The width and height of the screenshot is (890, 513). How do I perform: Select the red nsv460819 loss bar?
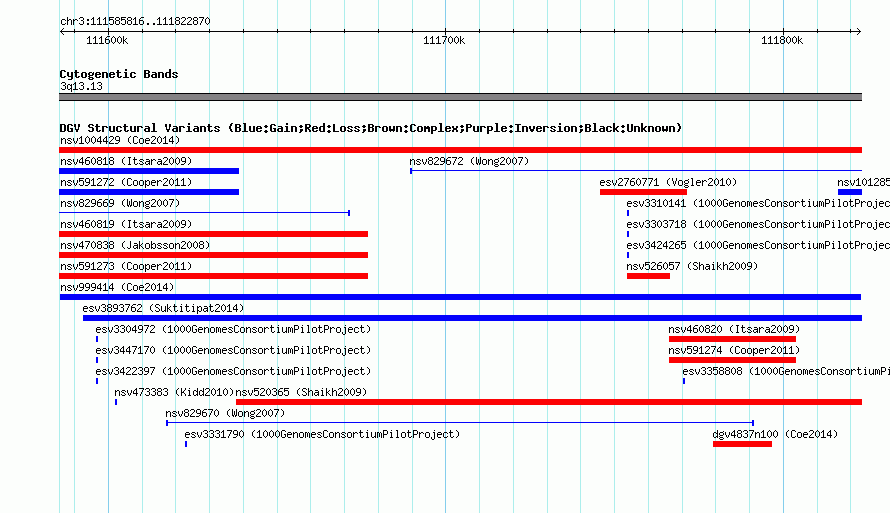[x=213, y=234]
